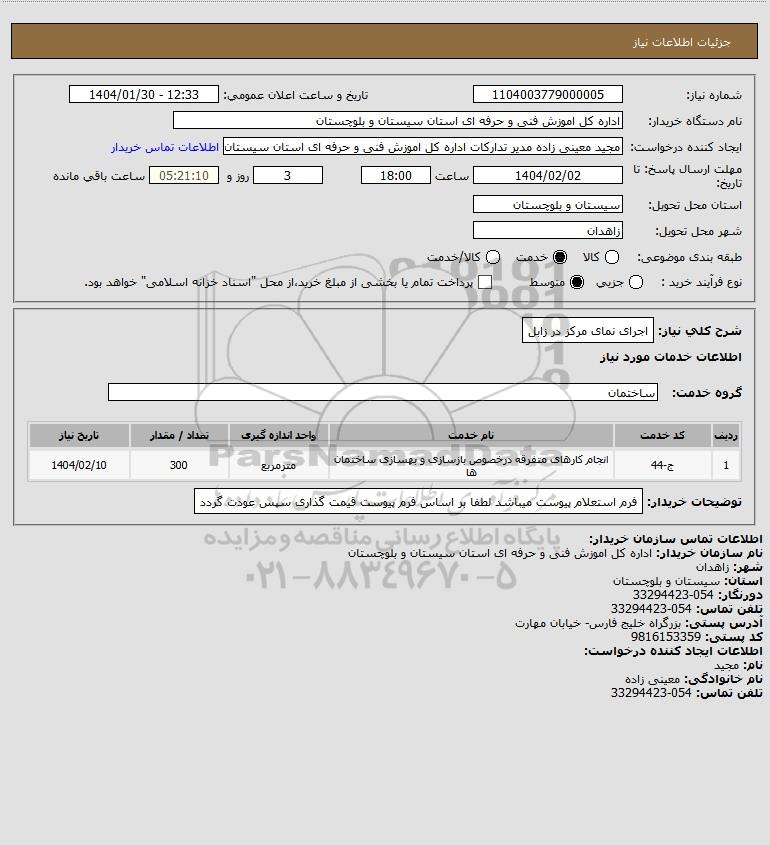
Task: Click the need date cell 1404/02/10
Action: pos(79,465)
